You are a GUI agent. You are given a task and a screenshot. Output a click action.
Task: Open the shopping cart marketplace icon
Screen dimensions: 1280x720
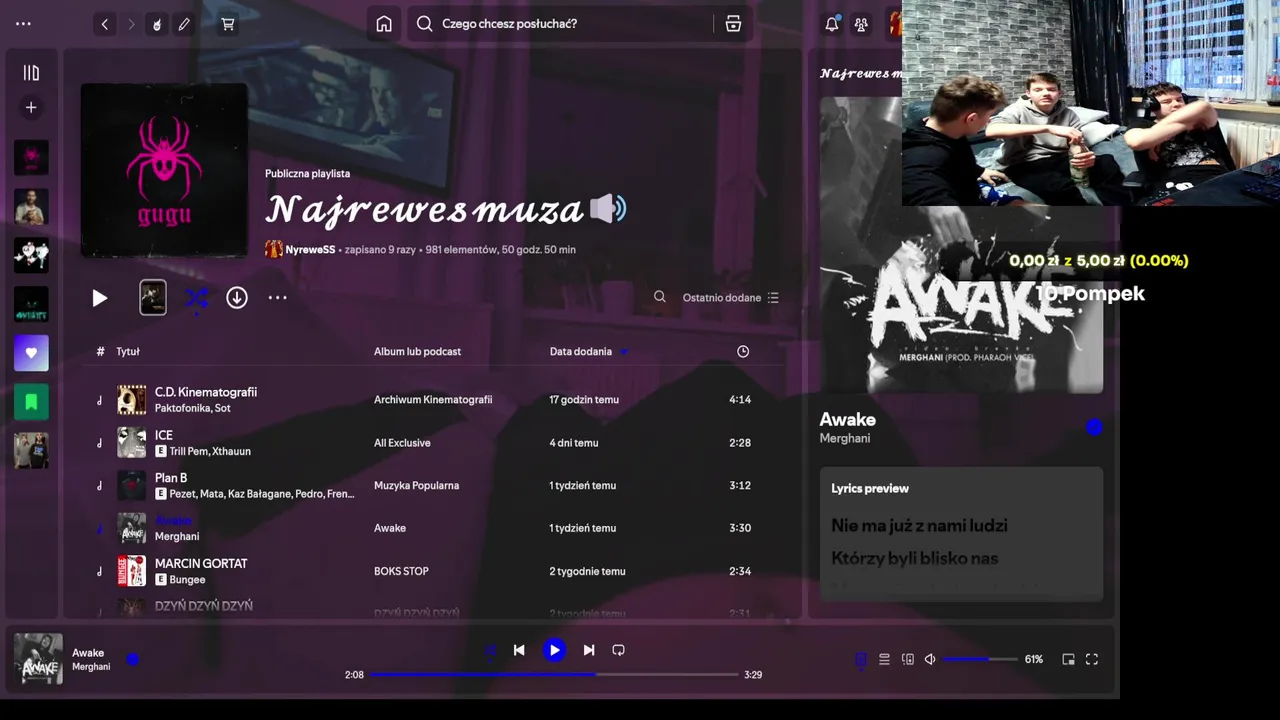[x=228, y=24]
